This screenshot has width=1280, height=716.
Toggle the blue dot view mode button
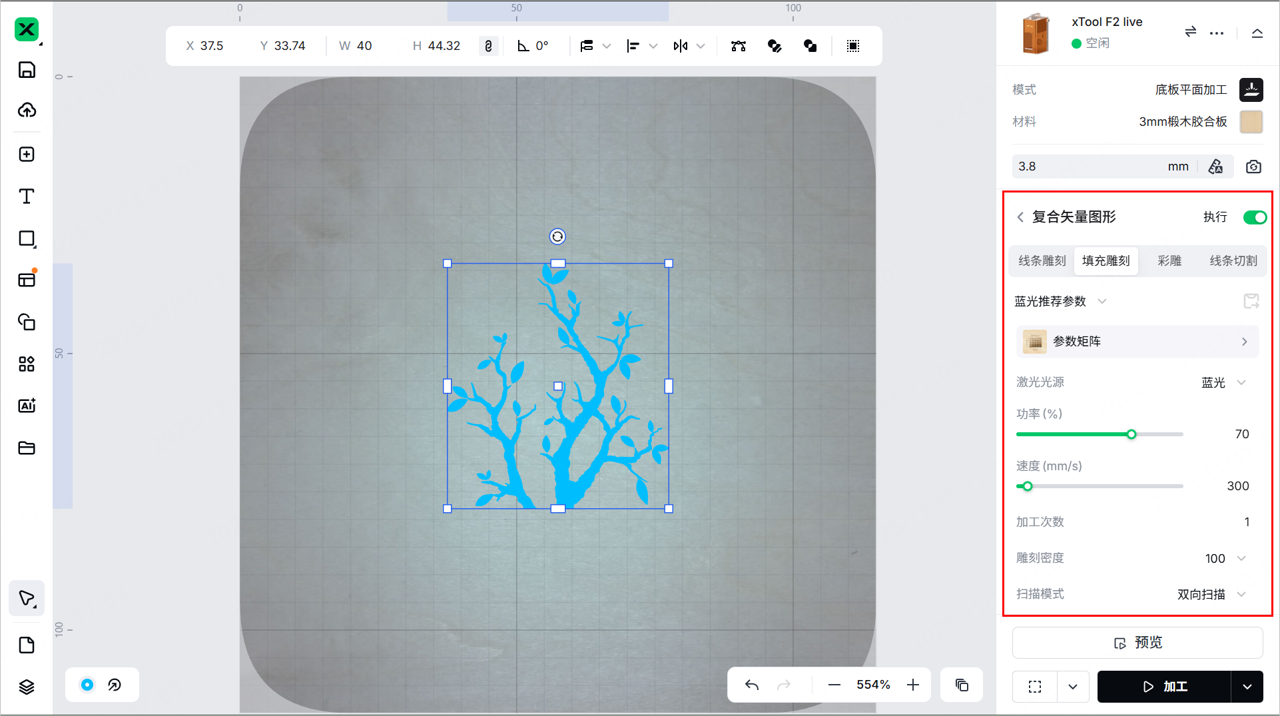[x=87, y=685]
